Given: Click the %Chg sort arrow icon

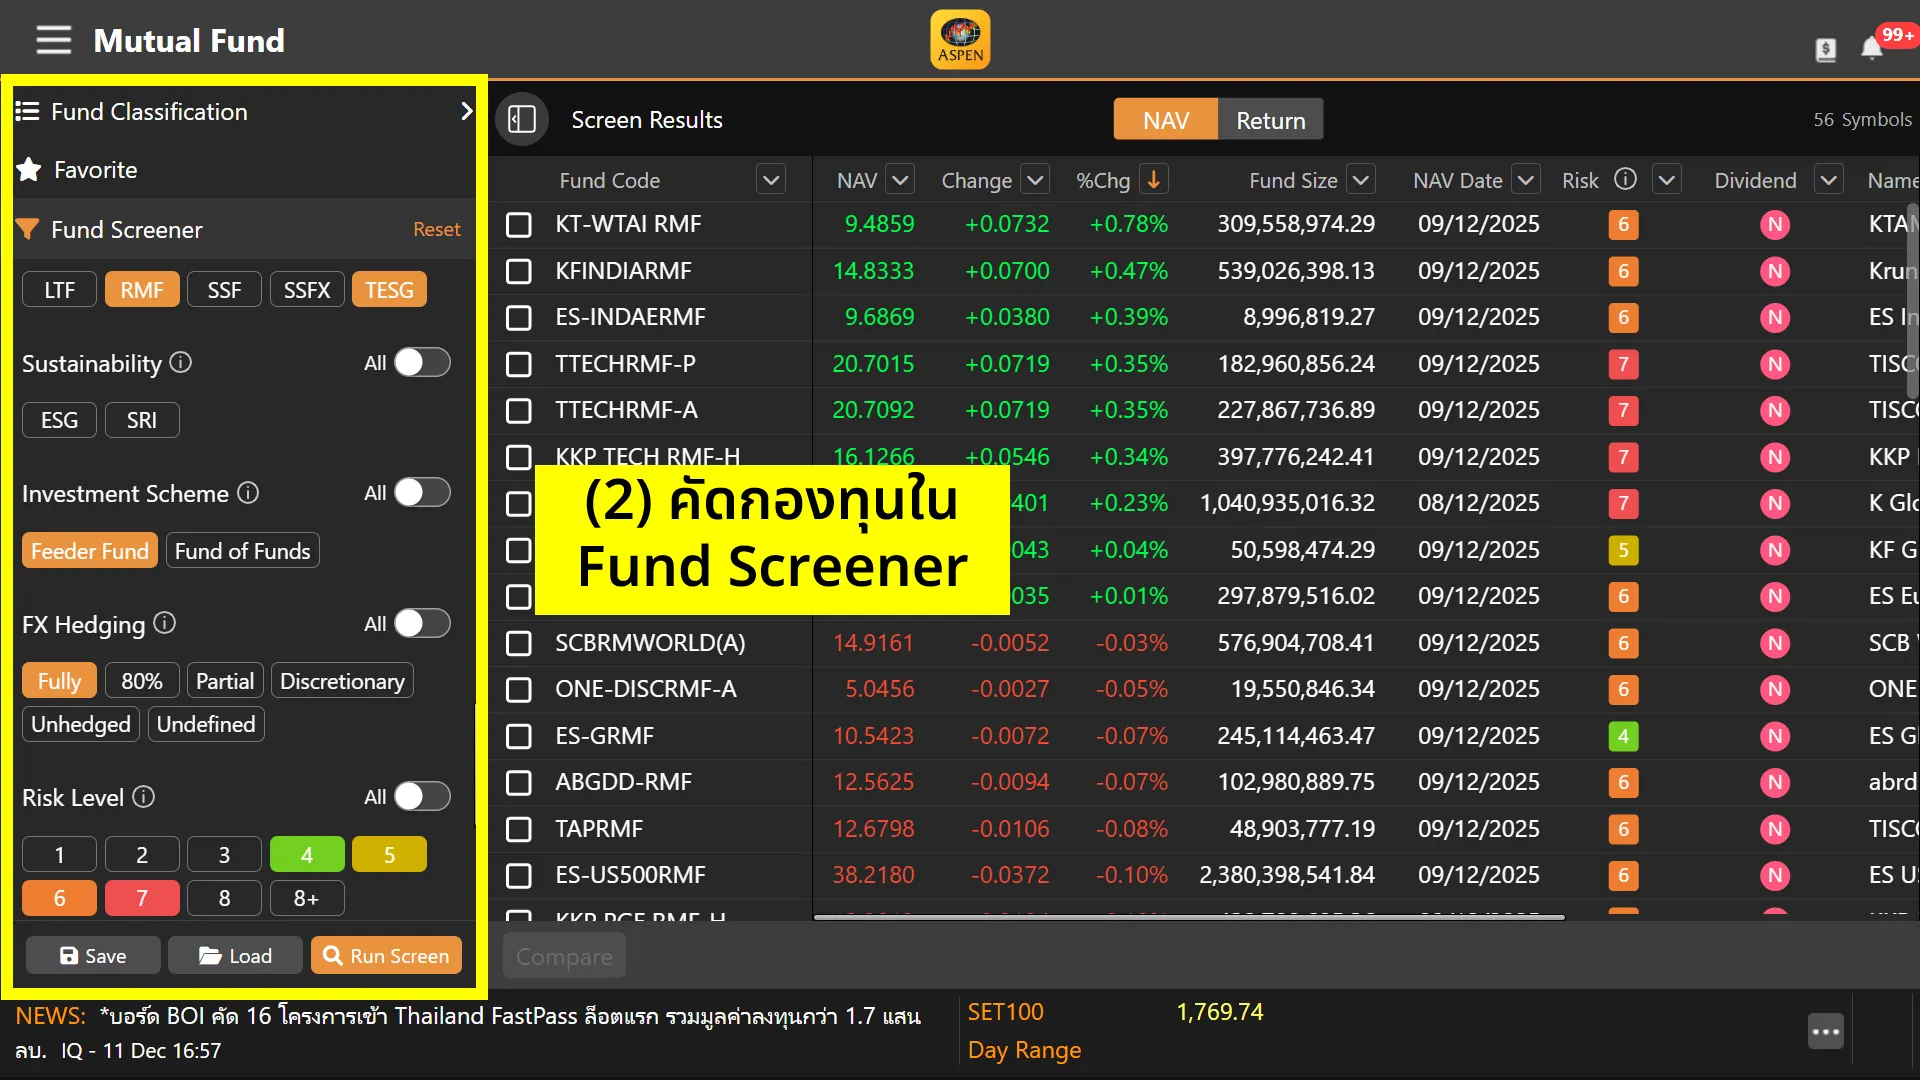Looking at the screenshot, I should [1153, 180].
